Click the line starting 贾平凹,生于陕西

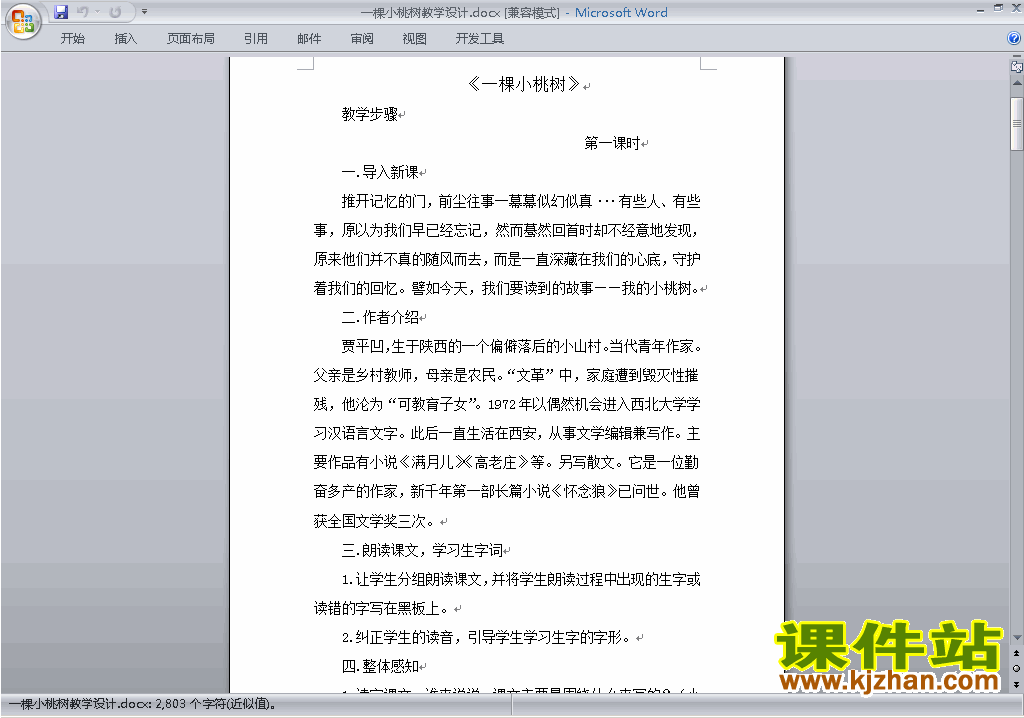pos(522,346)
